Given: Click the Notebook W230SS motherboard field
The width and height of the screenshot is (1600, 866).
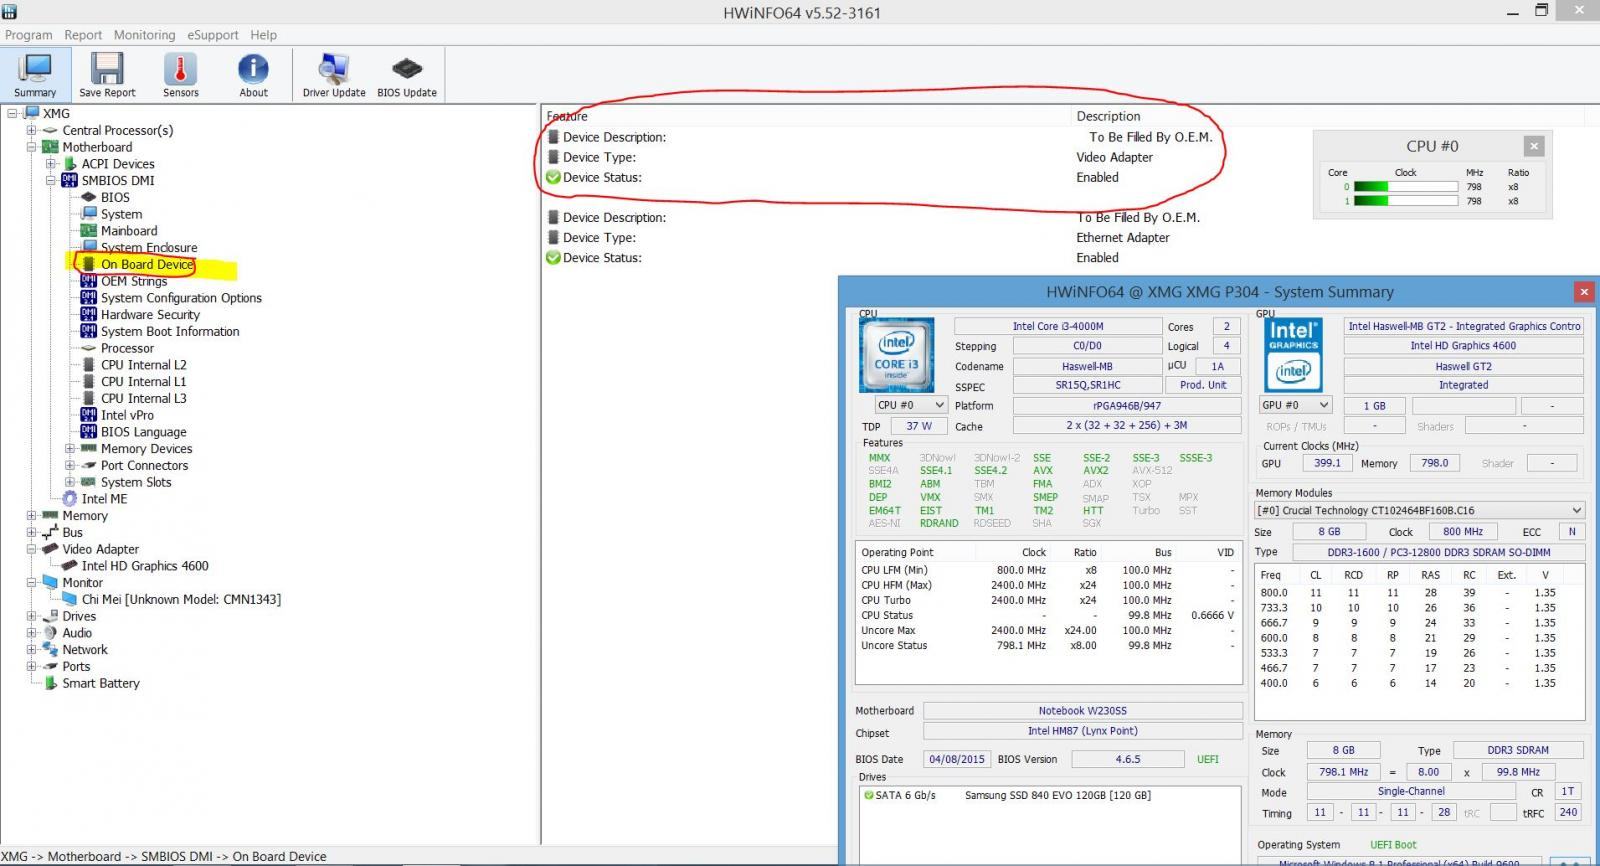Looking at the screenshot, I should pos(1082,711).
